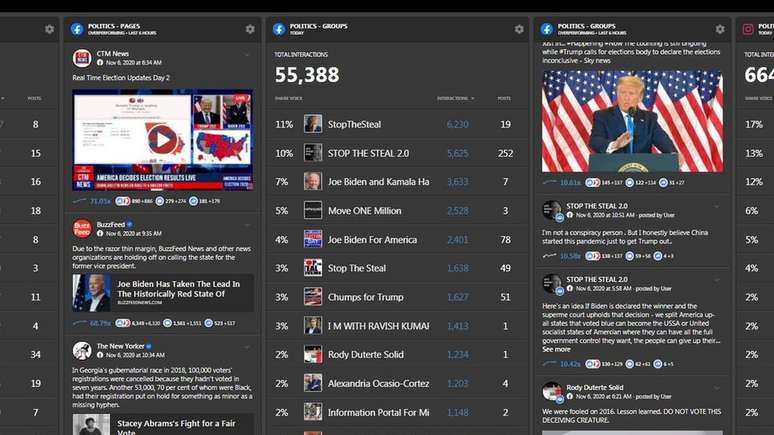Click 71.01x overperforming score on CTM News post
The image size is (774, 435).
pos(100,201)
